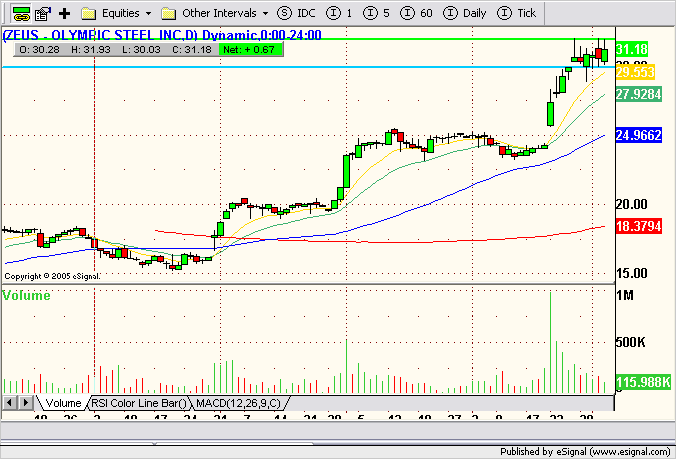This screenshot has height=459, width=676.
Task: Click the Copyright 2005 eSignal text
Action: tap(52, 276)
